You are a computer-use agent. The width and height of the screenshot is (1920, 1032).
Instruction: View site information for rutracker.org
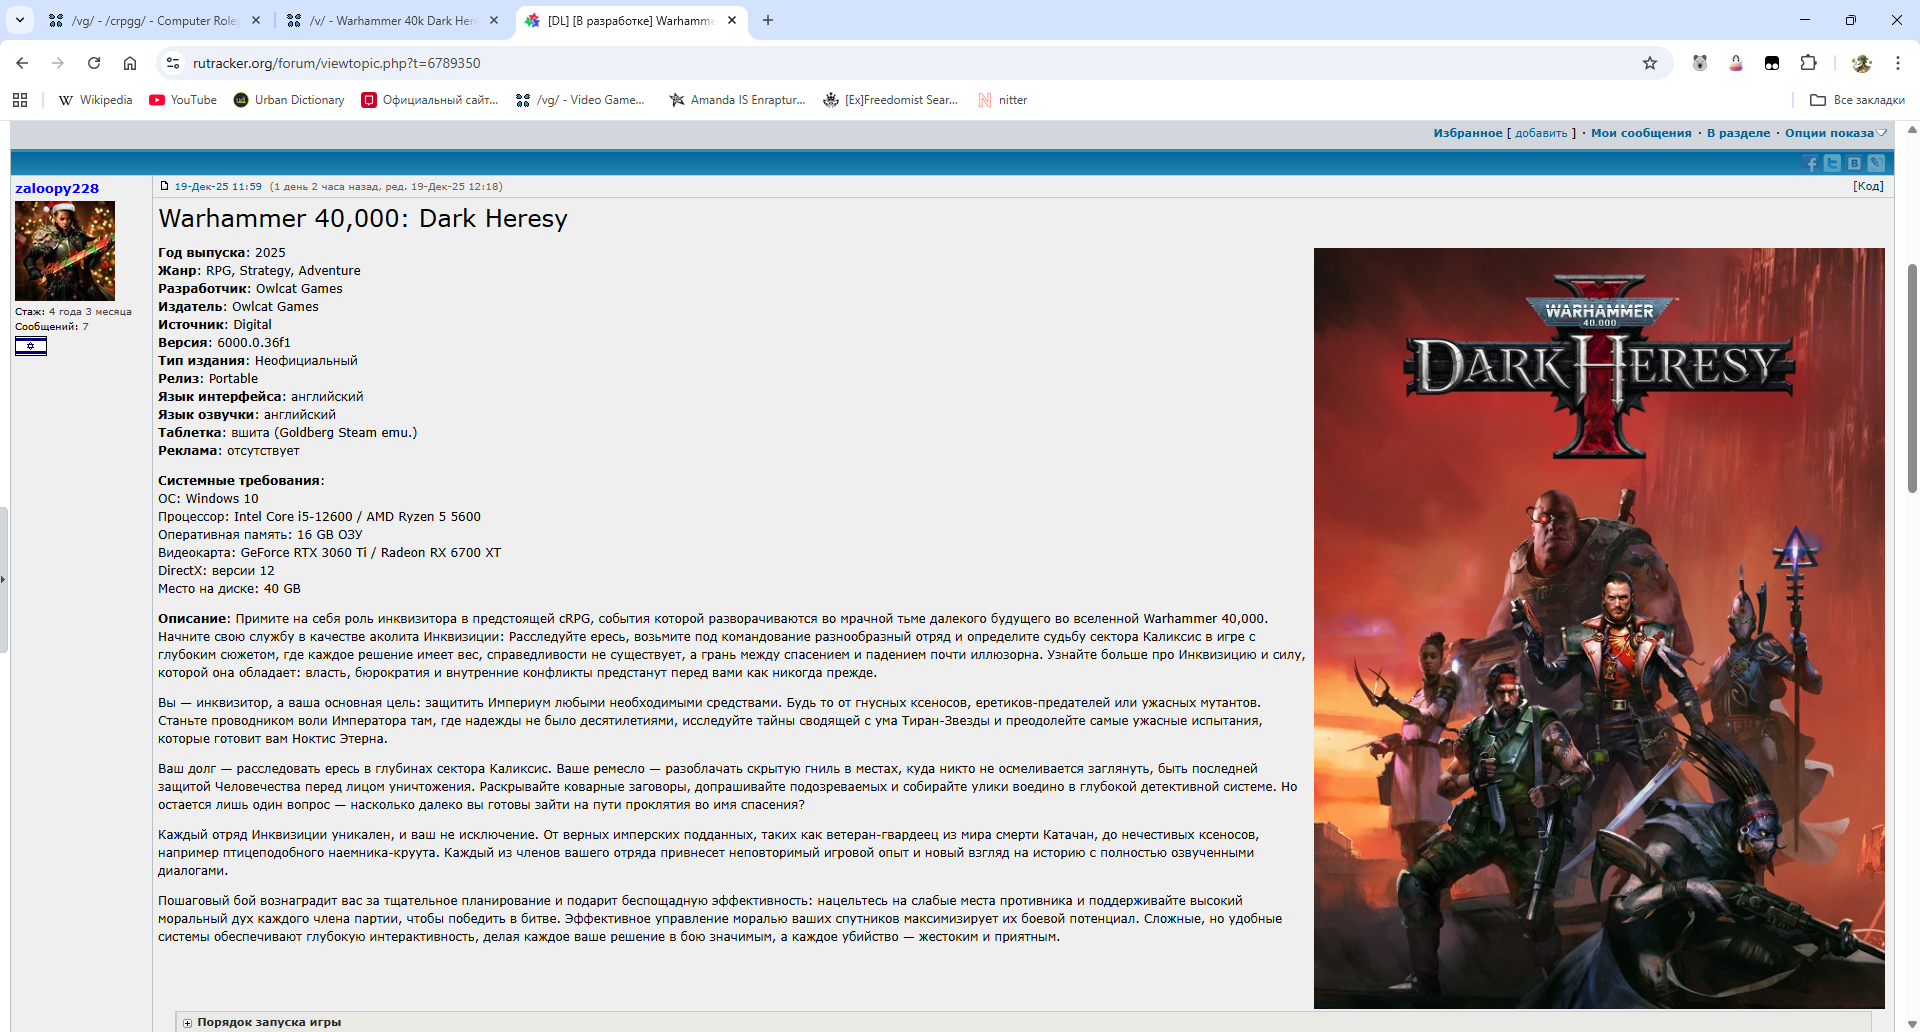pos(173,63)
